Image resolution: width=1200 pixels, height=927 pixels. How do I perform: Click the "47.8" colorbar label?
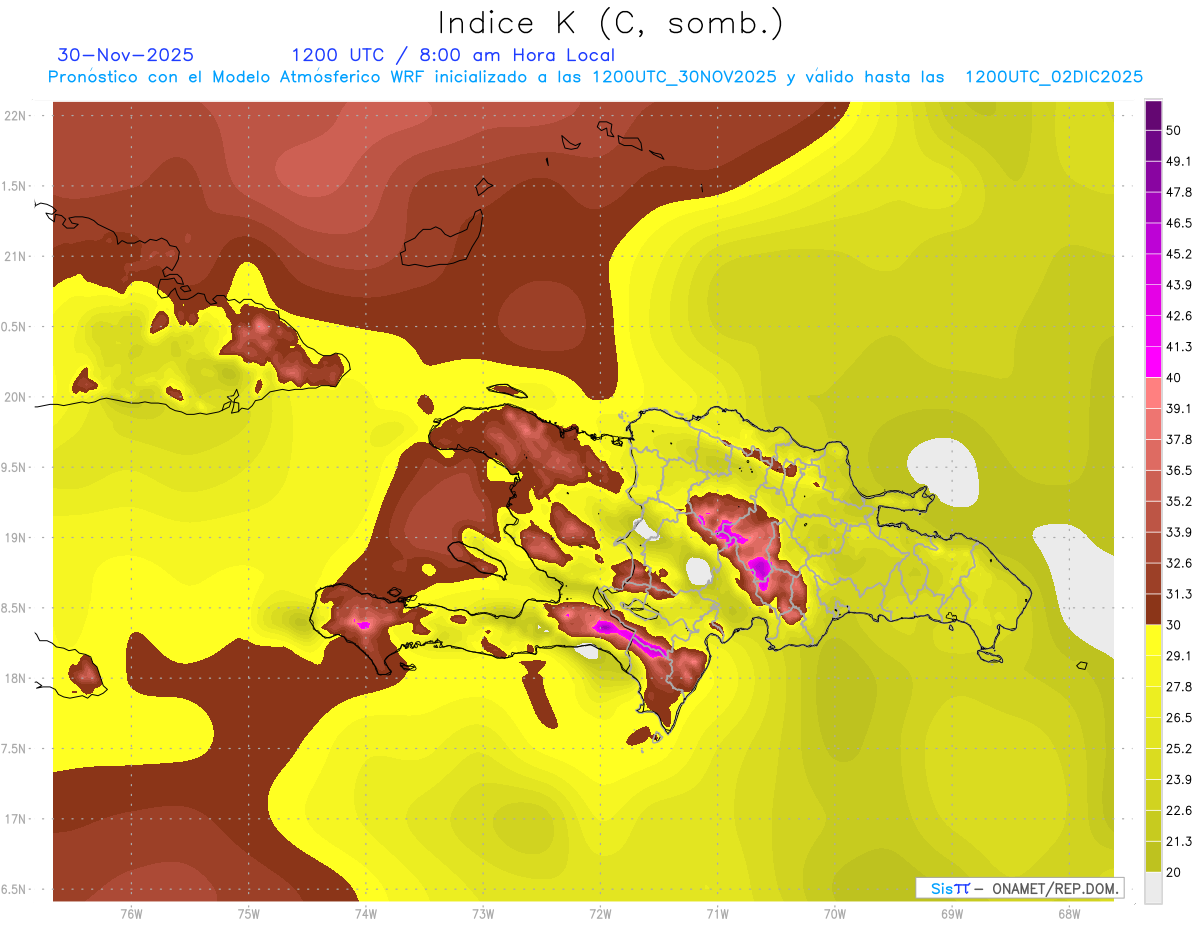tap(1178, 192)
